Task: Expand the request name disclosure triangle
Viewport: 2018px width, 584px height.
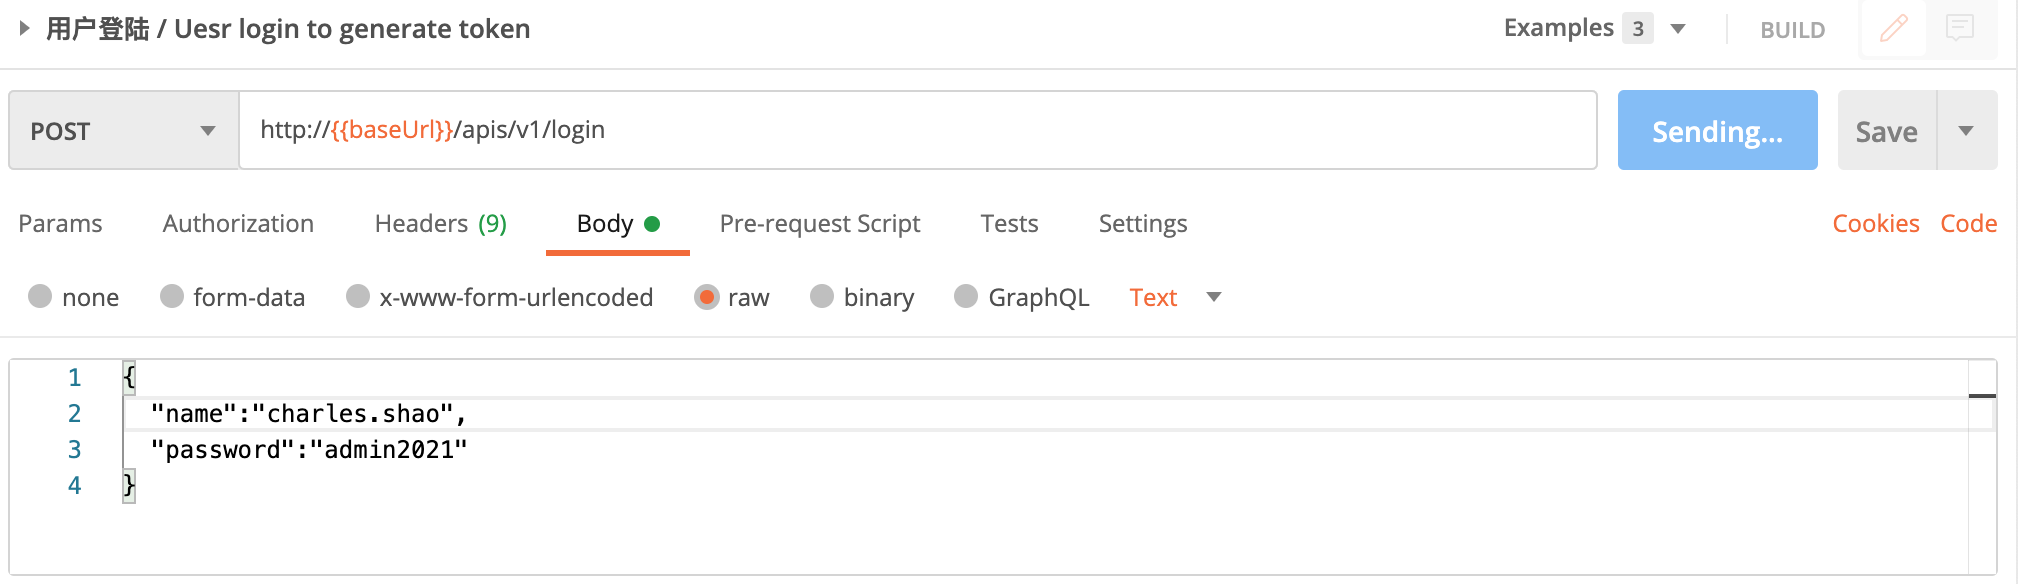Action: click(x=25, y=28)
